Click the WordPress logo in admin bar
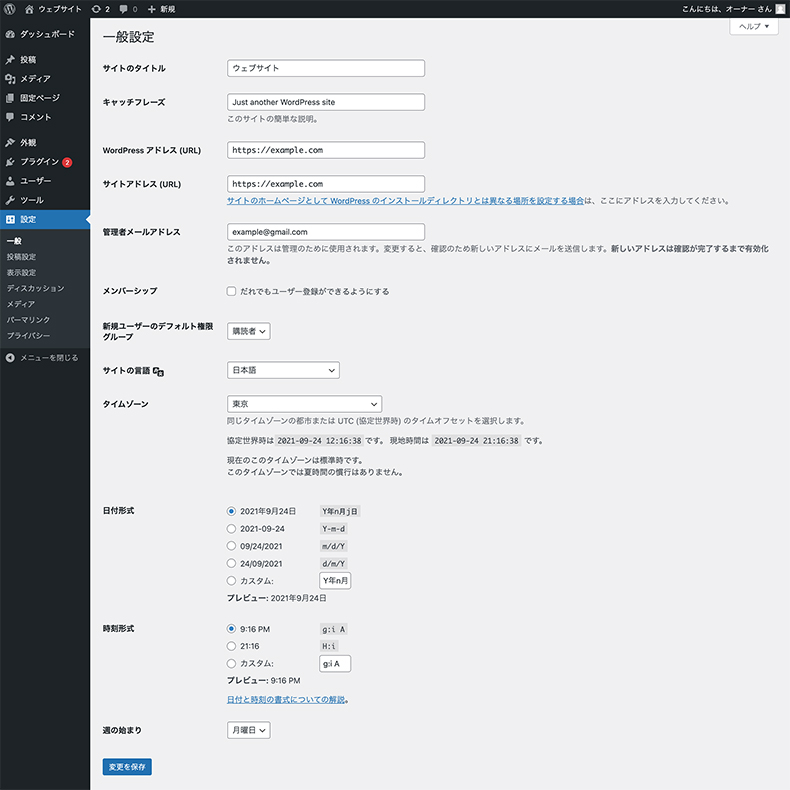The width and height of the screenshot is (790, 790). [11, 9]
